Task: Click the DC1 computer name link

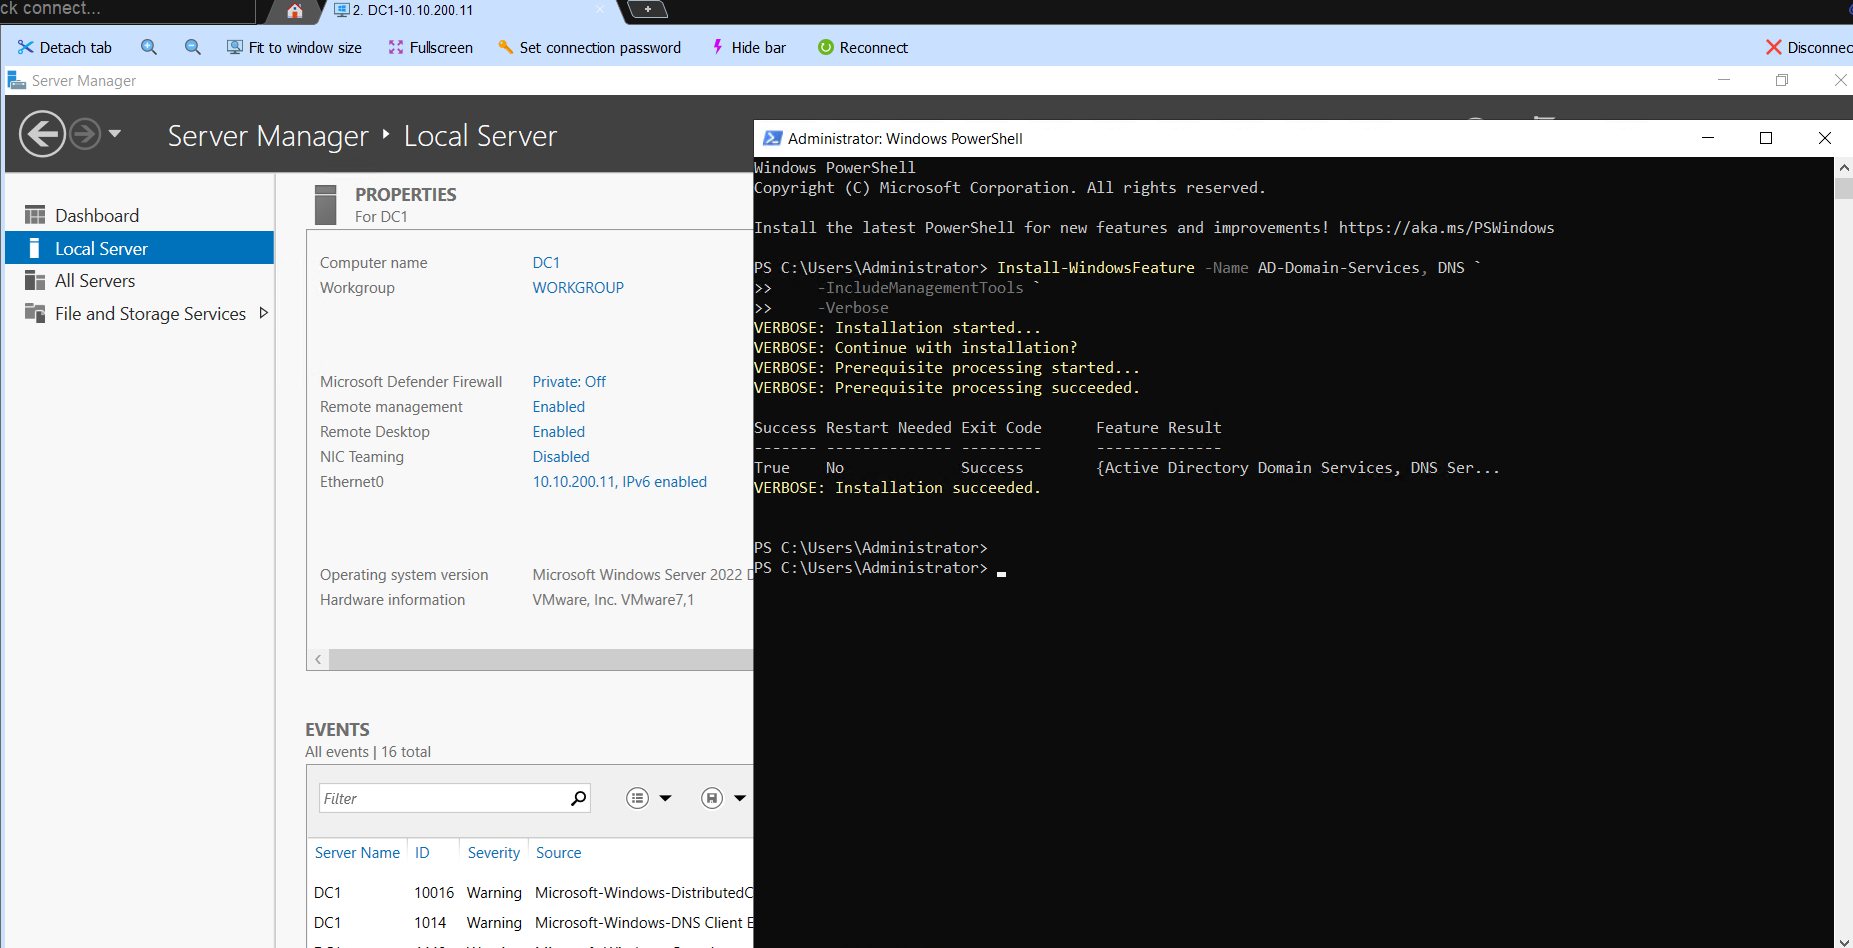Action: coord(546,263)
